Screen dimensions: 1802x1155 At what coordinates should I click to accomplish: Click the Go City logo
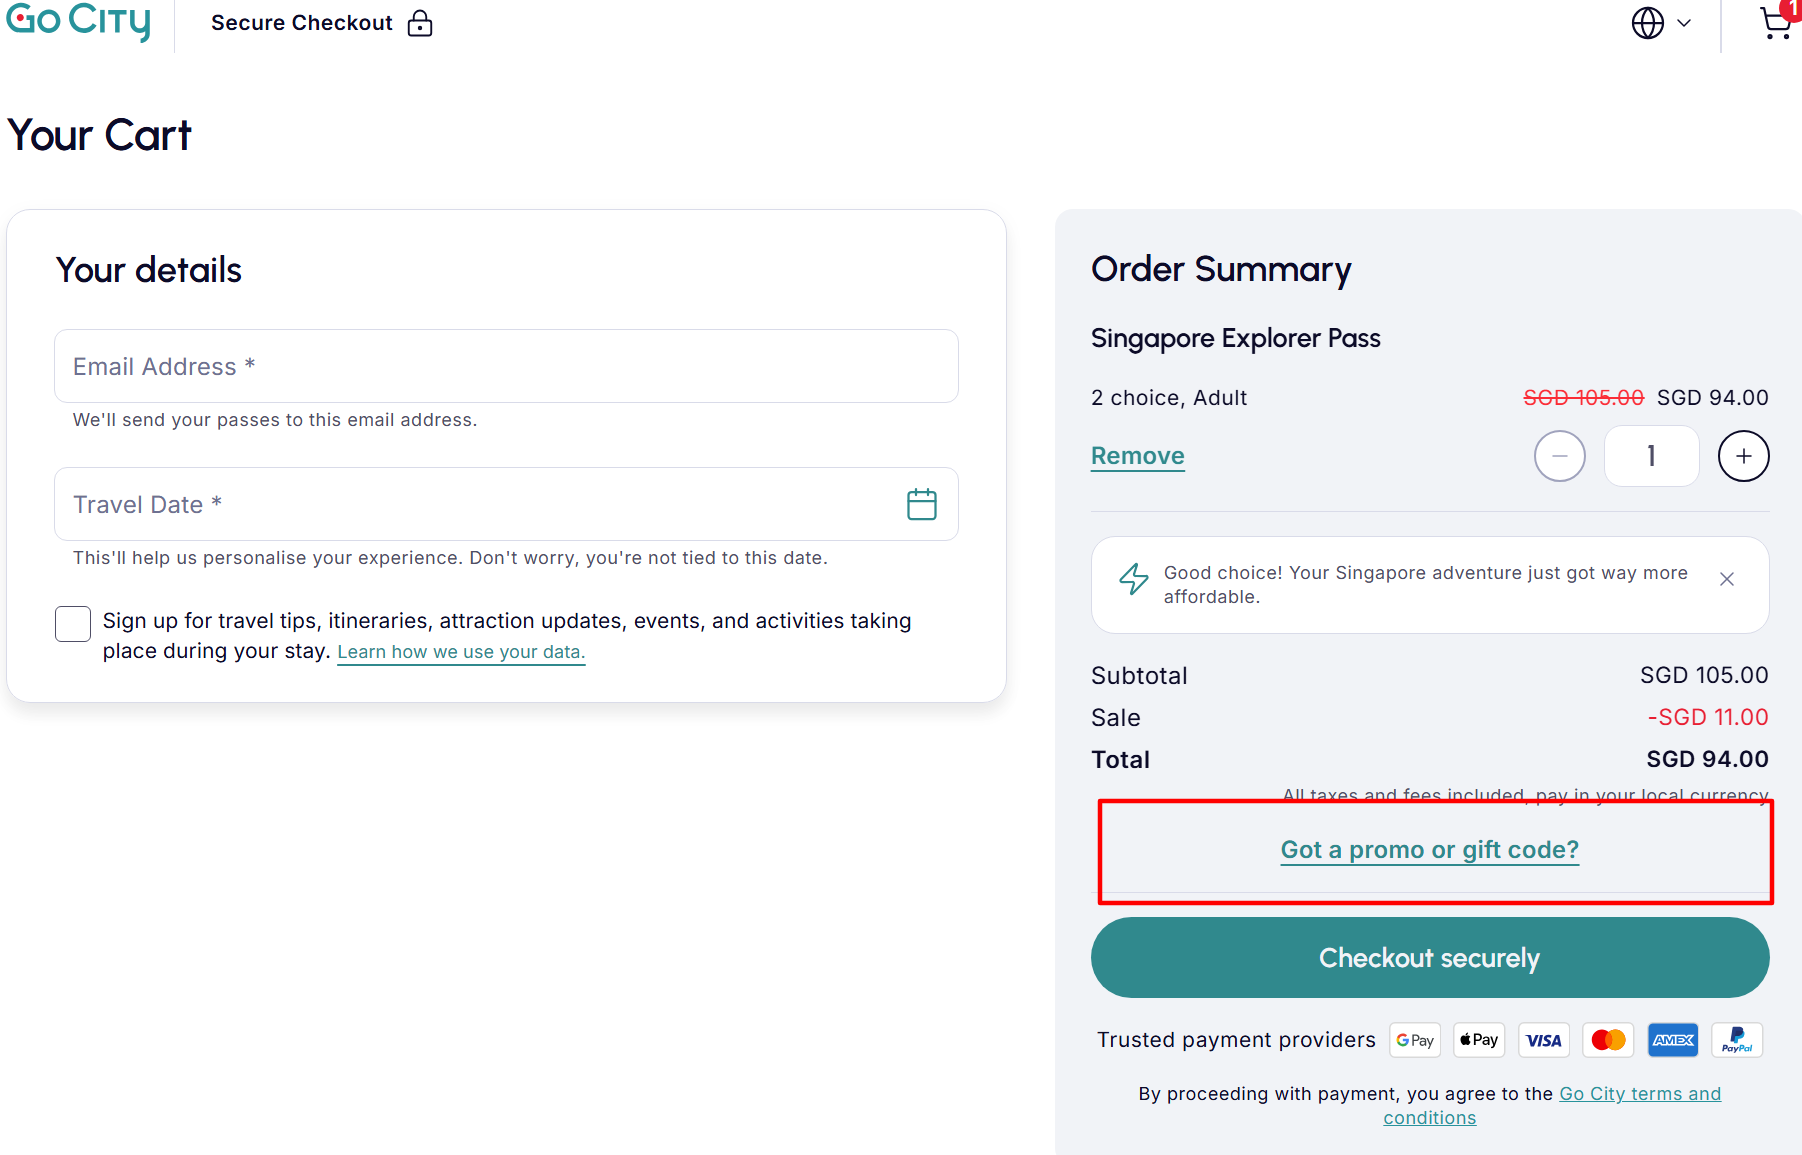[78, 20]
